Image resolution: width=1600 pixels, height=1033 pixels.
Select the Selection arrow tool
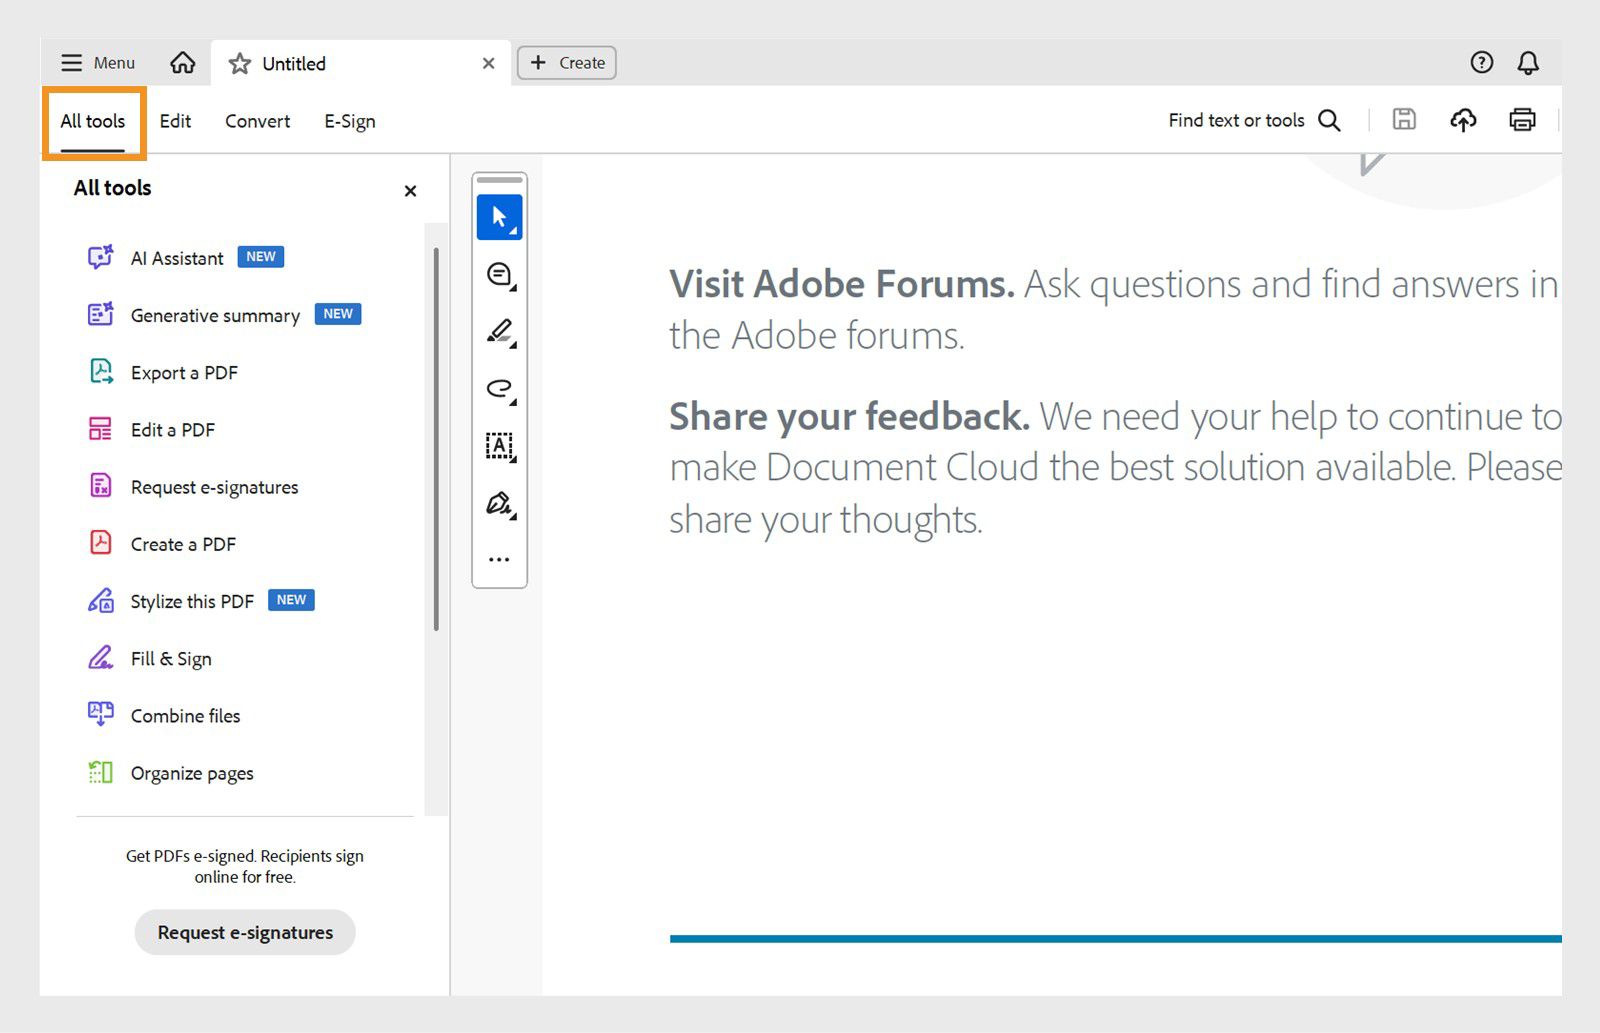(499, 217)
